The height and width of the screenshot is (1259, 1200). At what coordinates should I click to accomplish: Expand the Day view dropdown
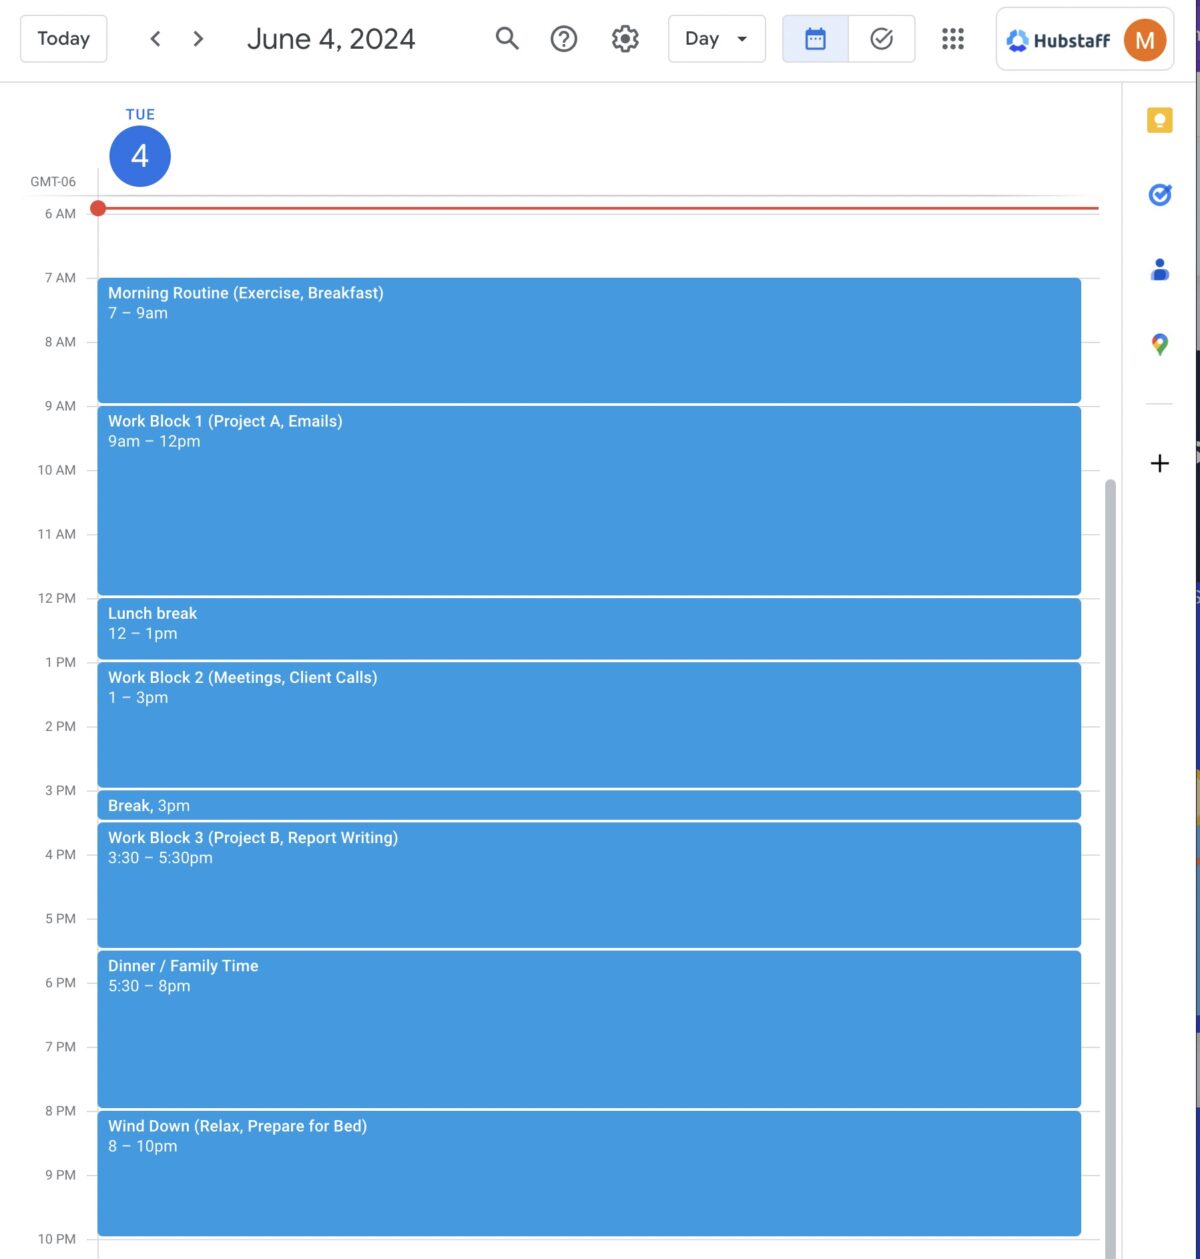tap(716, 39)
